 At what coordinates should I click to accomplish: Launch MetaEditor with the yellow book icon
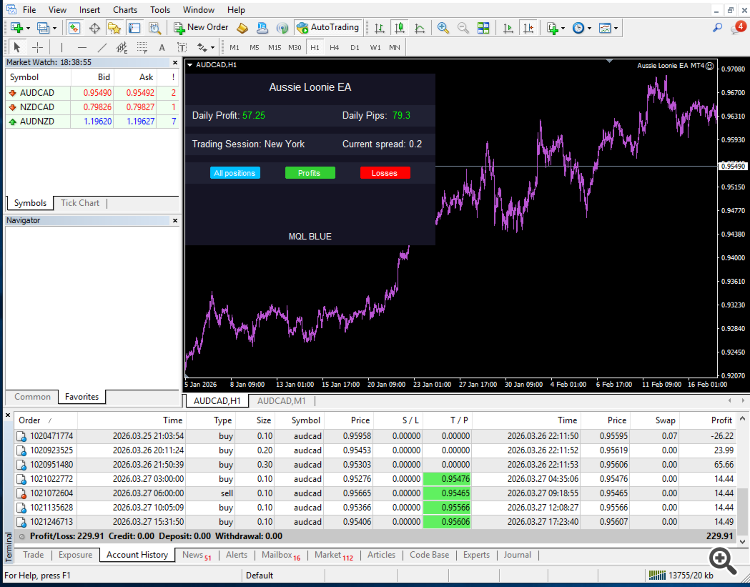tap(243, 28)
